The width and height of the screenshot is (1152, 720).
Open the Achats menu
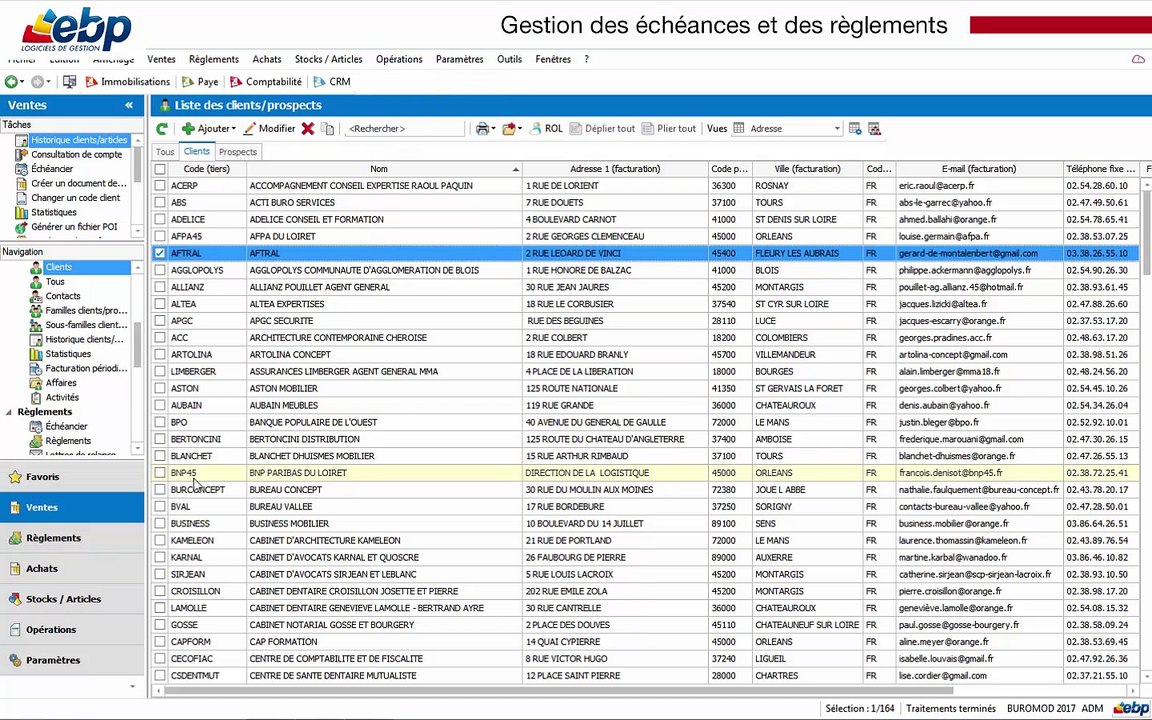point(267,60)
